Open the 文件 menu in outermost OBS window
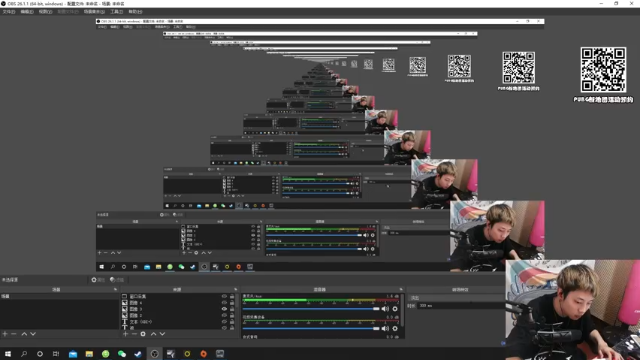Viewport: 640px width, 360px height. (x=9, y=12)
